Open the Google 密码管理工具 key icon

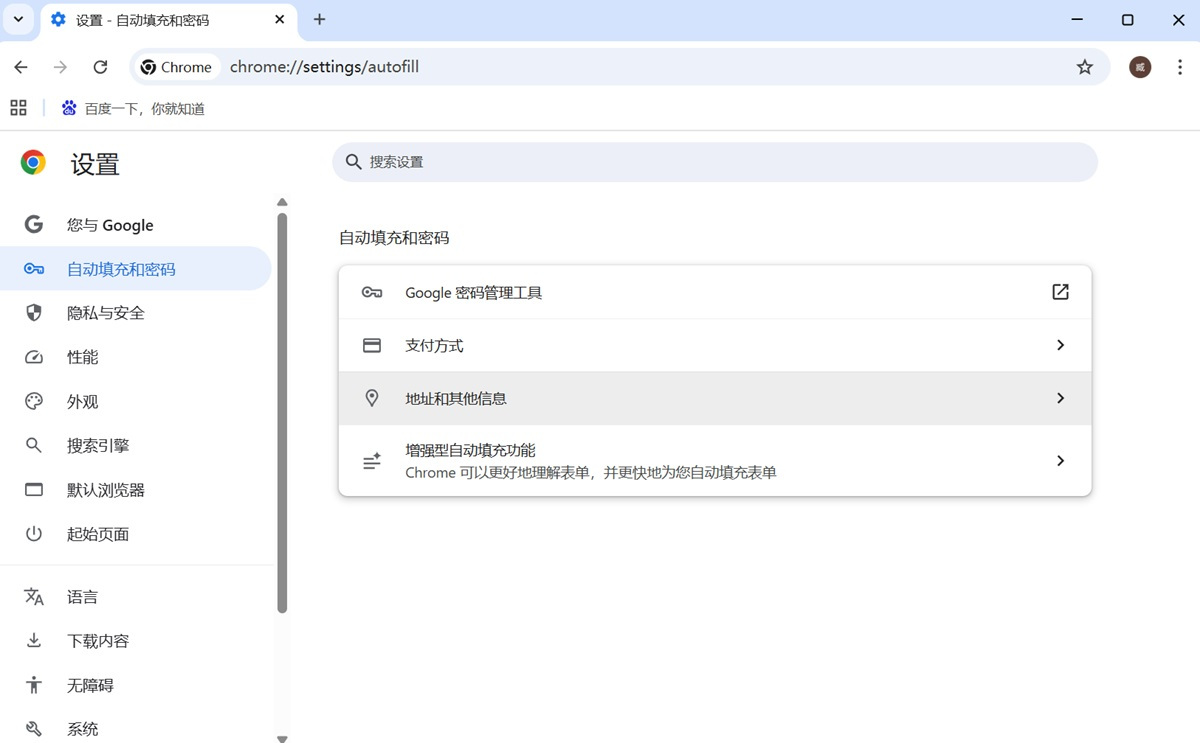(371, 292)
